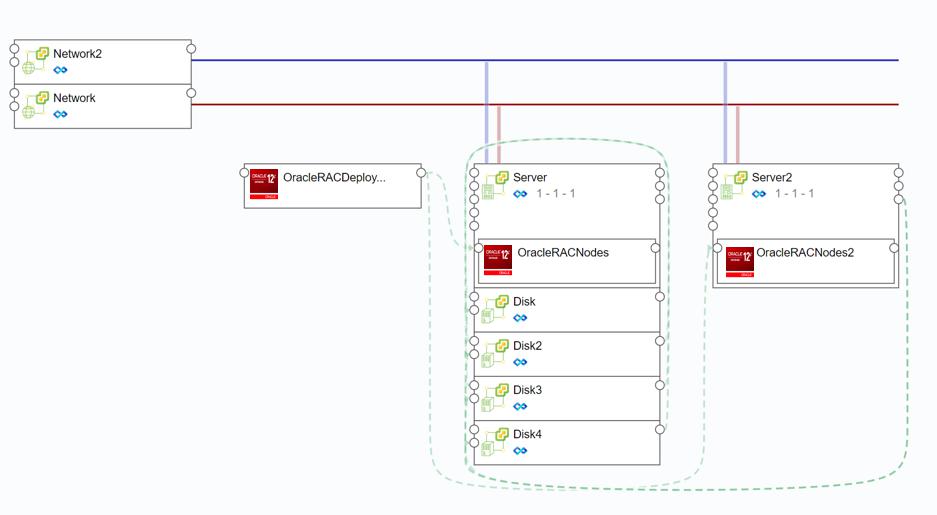Screen dimensions: 937x515
Task: Select the Disk component label
Action: click(x=524, y=301)
